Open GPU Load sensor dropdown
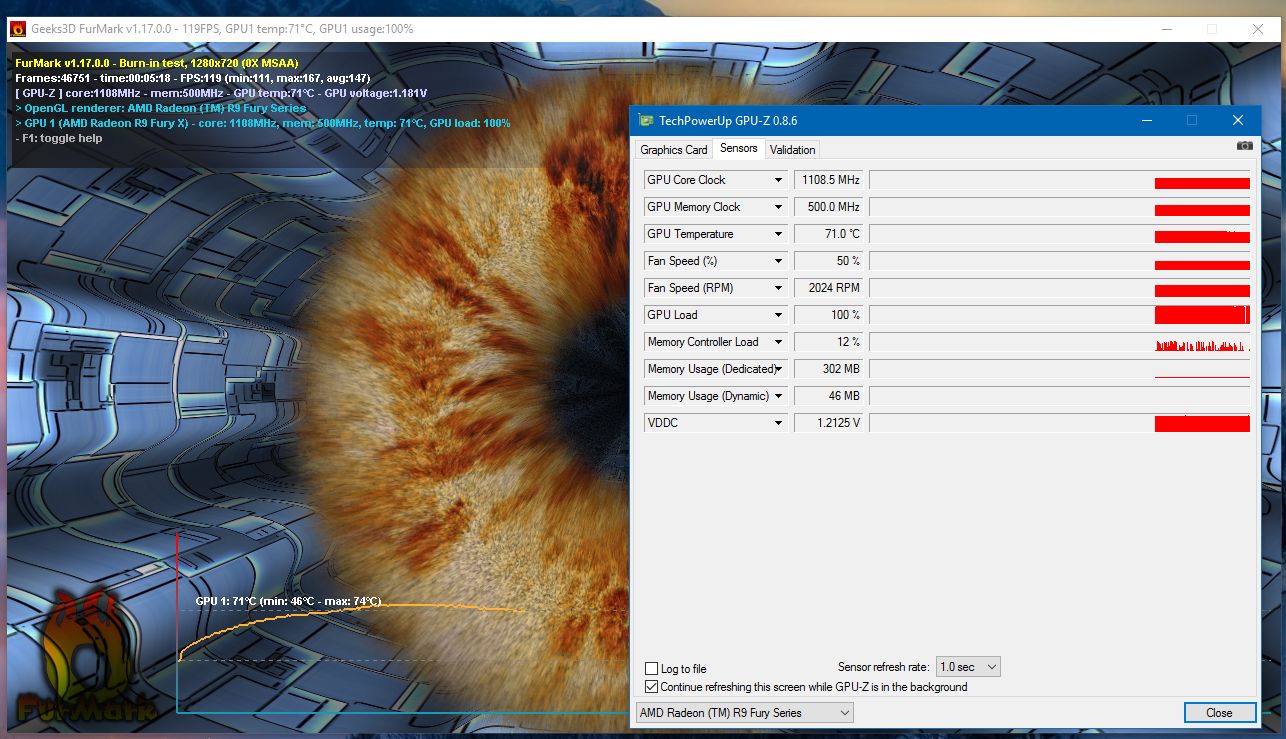Image resolution: width=1286 pixels, height=739 pixels. (x=778, y=315)
